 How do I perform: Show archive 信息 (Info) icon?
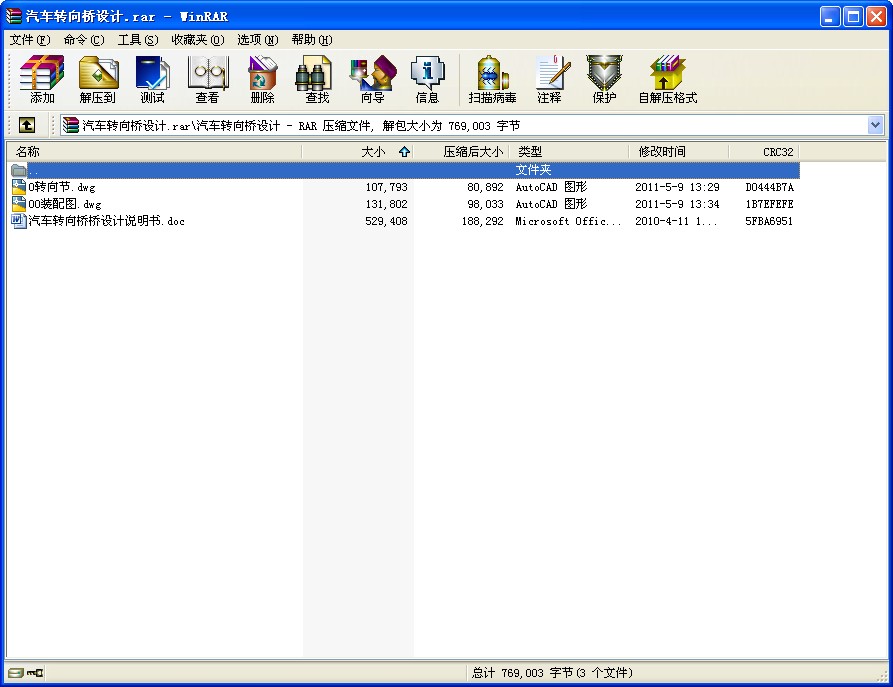(427, 79)
